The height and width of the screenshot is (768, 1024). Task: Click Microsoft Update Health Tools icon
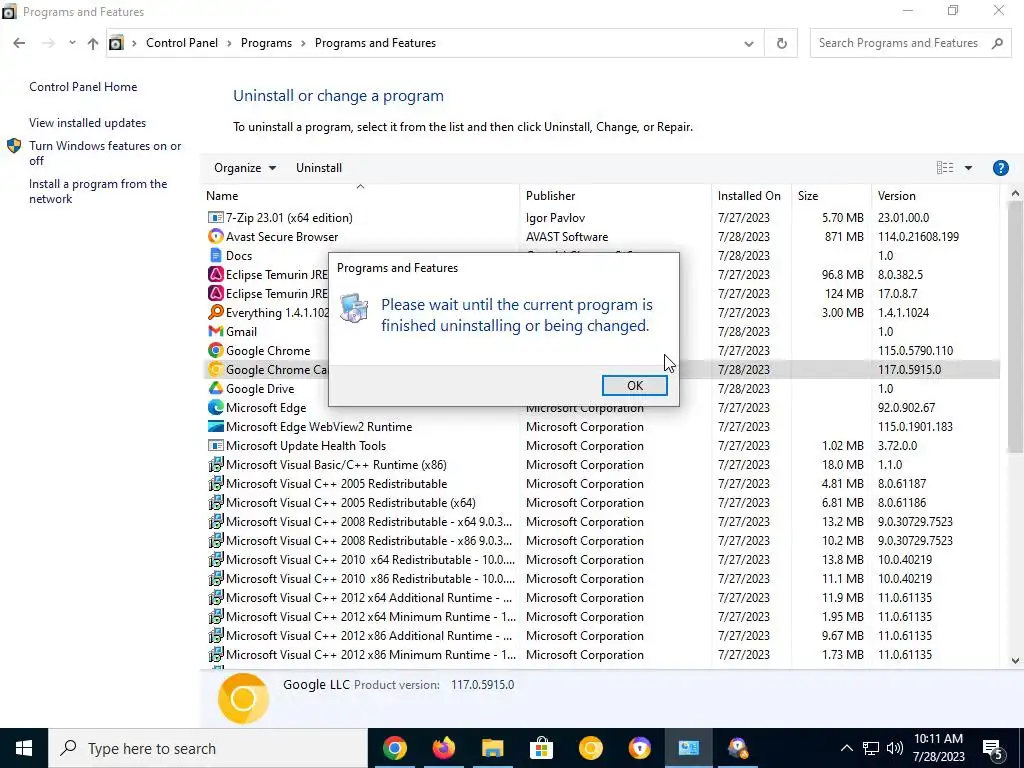pos(216,445)
